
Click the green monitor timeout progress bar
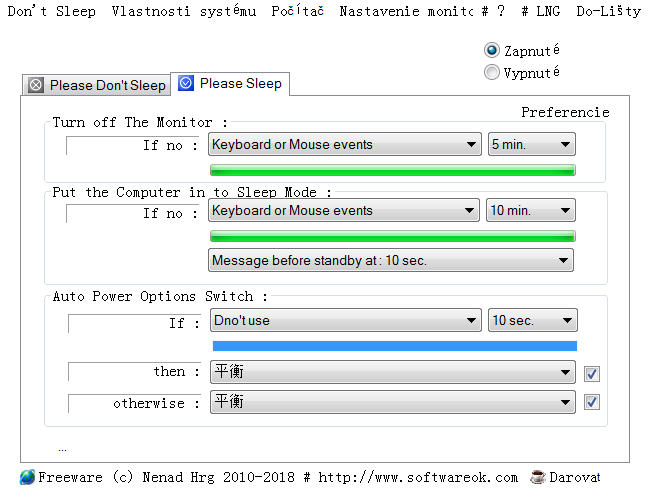pyautogui.click(x=392, y=170)
